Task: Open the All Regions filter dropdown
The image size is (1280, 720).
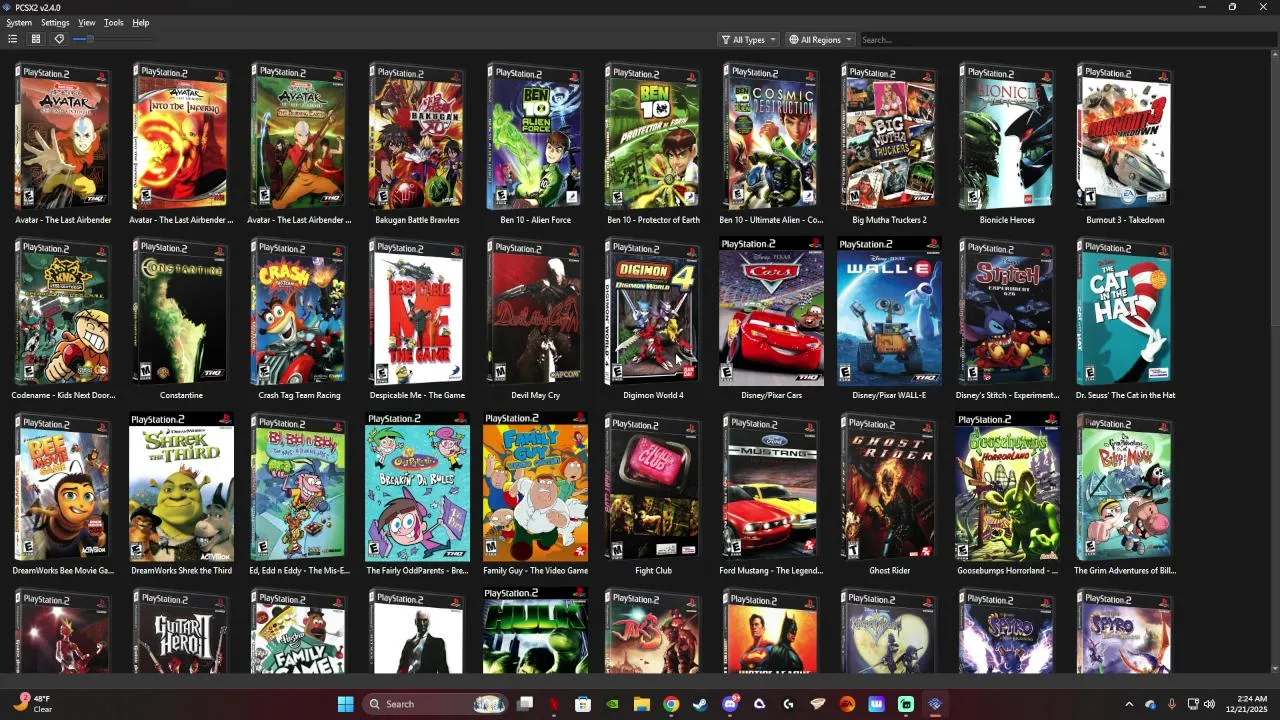Action: [x=820, y=40]
